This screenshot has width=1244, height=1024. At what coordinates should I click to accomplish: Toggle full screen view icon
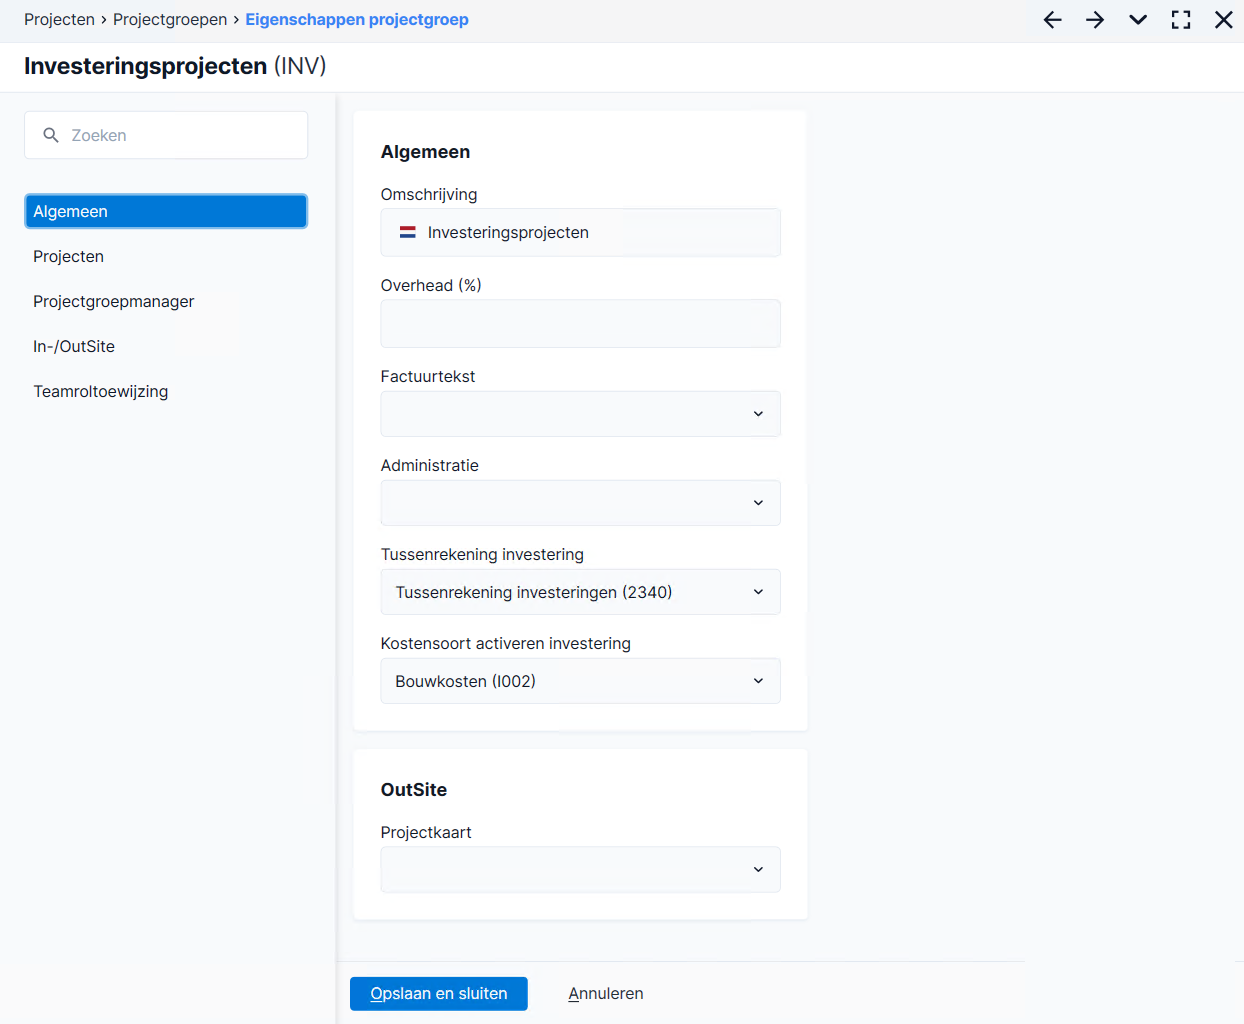[x=1181, y=20]
